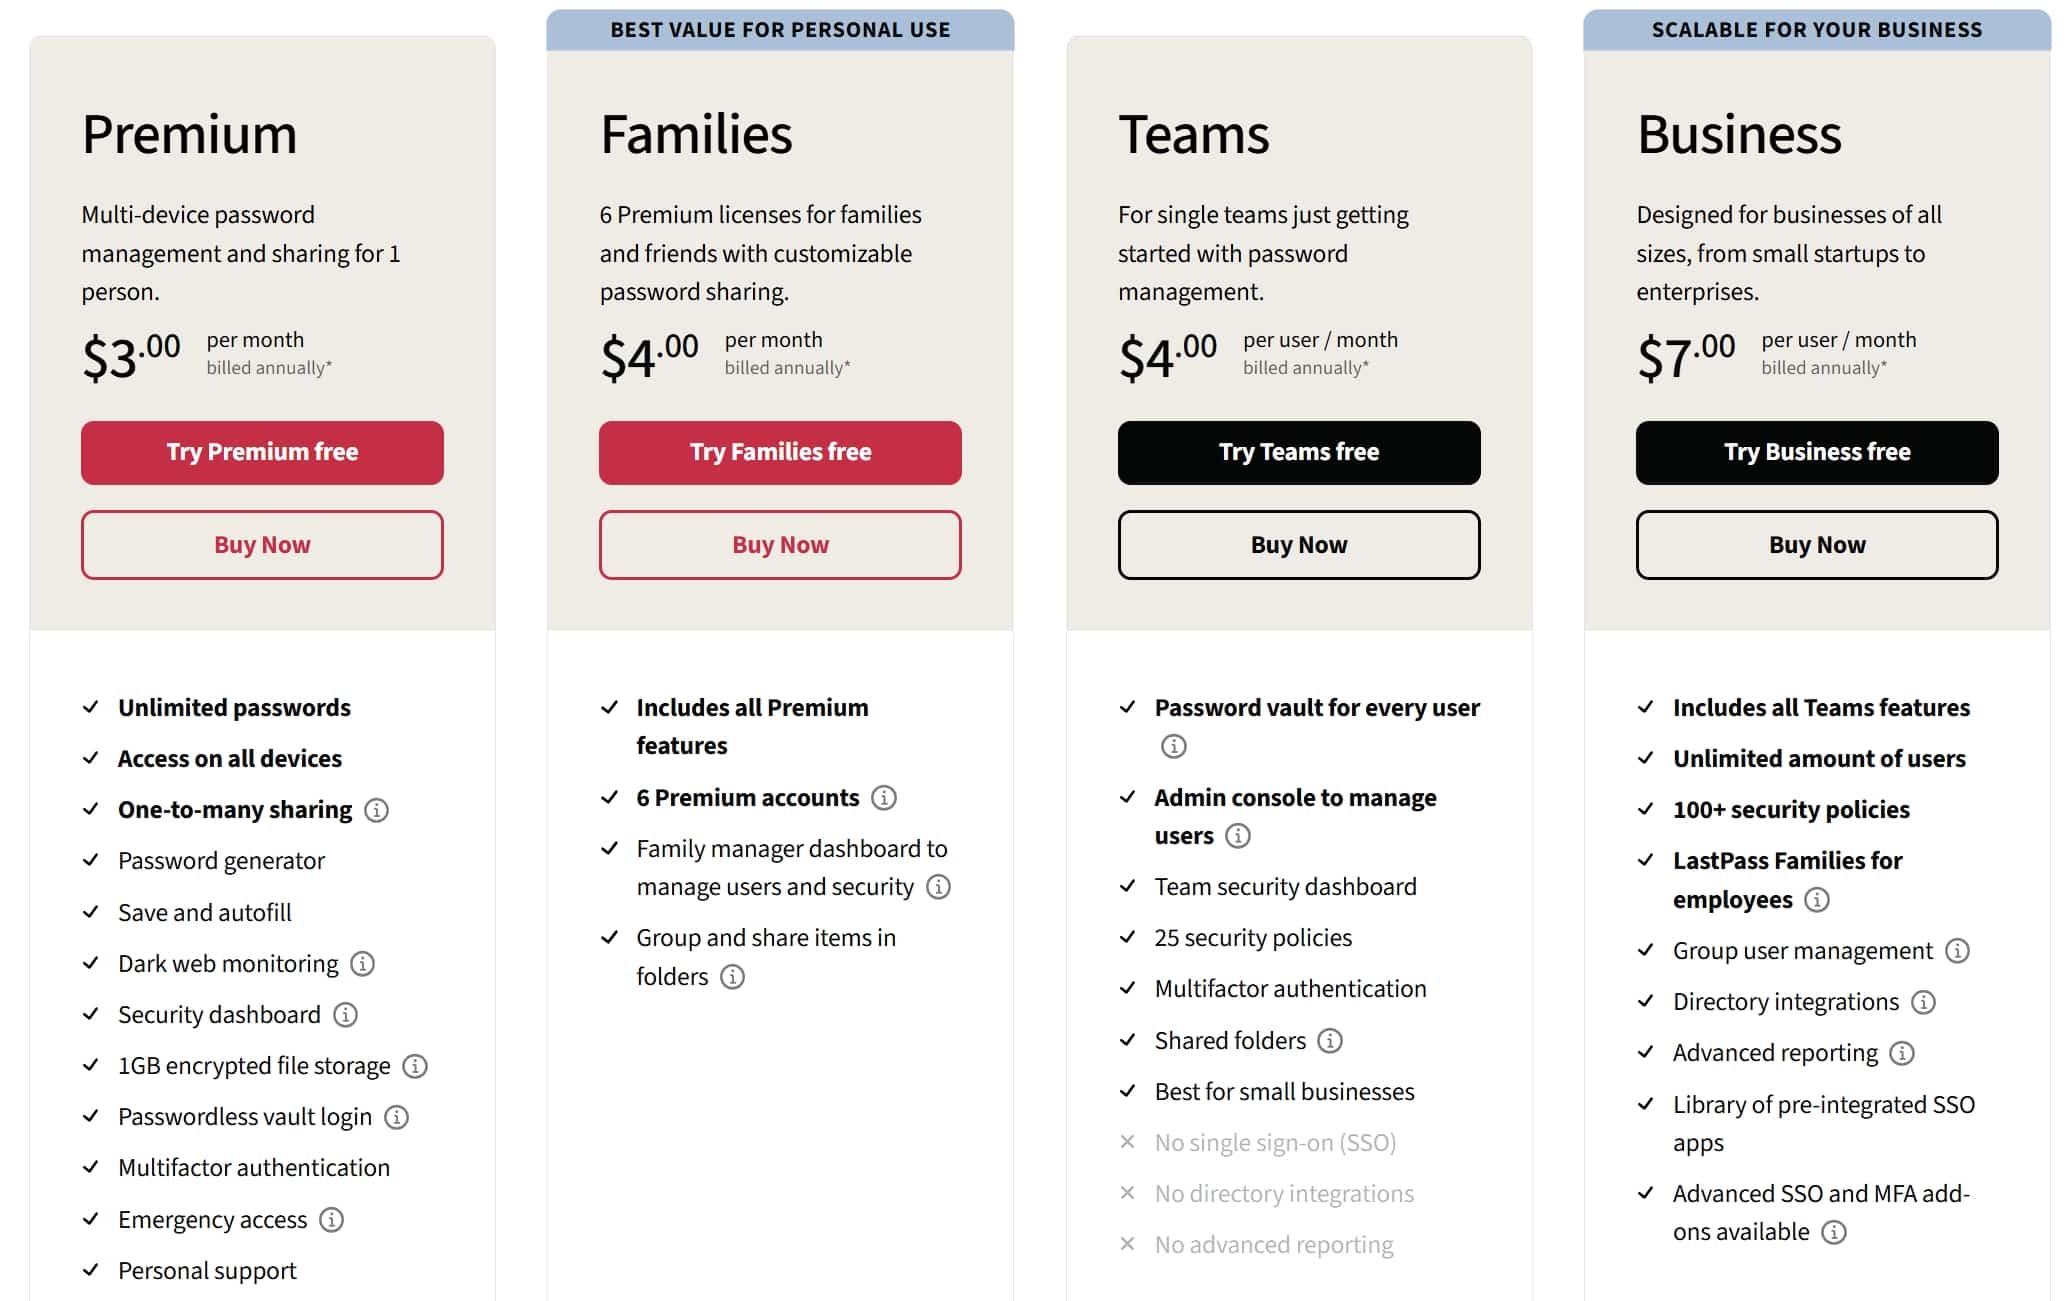Click the Try Teams free button

(1299, 453)
